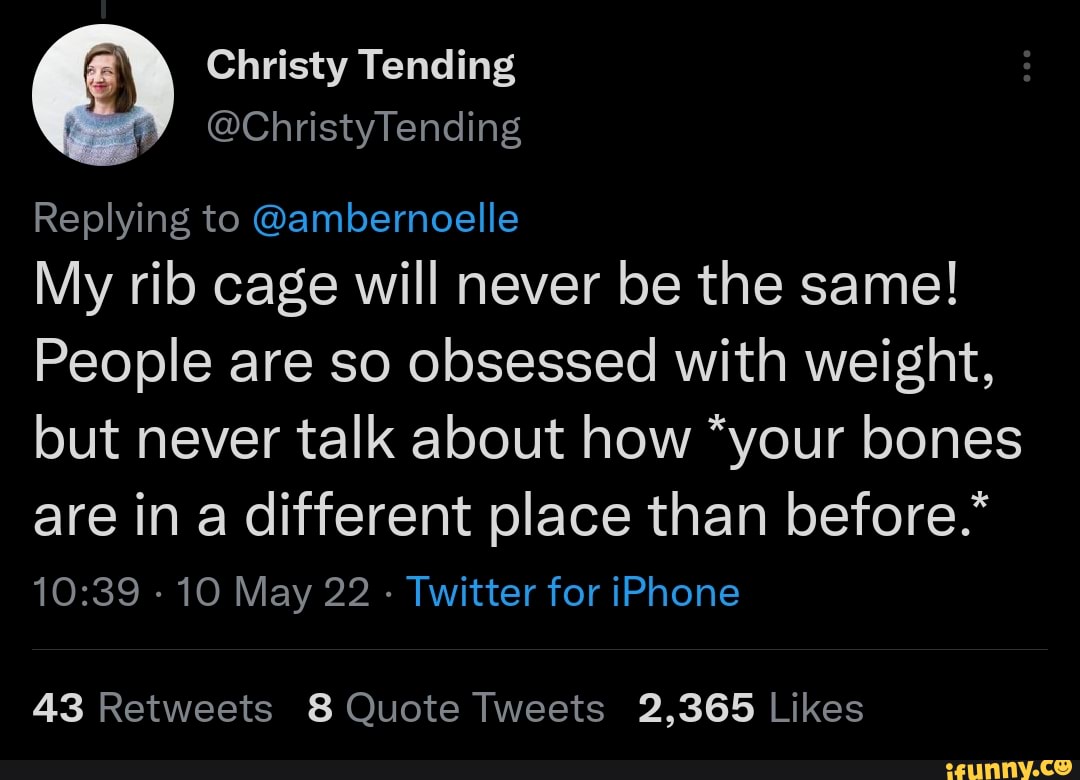Click the @ChristyTending handle
The image size is (1080, 780).
363,128
